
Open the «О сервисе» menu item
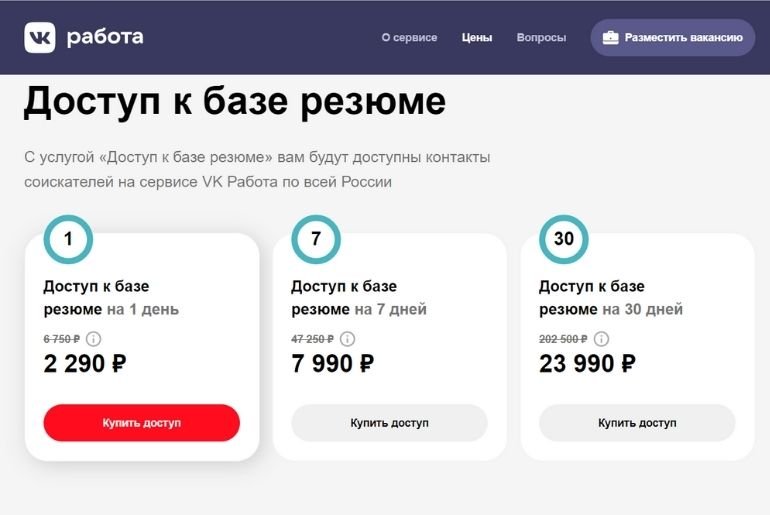coord(409,38)
